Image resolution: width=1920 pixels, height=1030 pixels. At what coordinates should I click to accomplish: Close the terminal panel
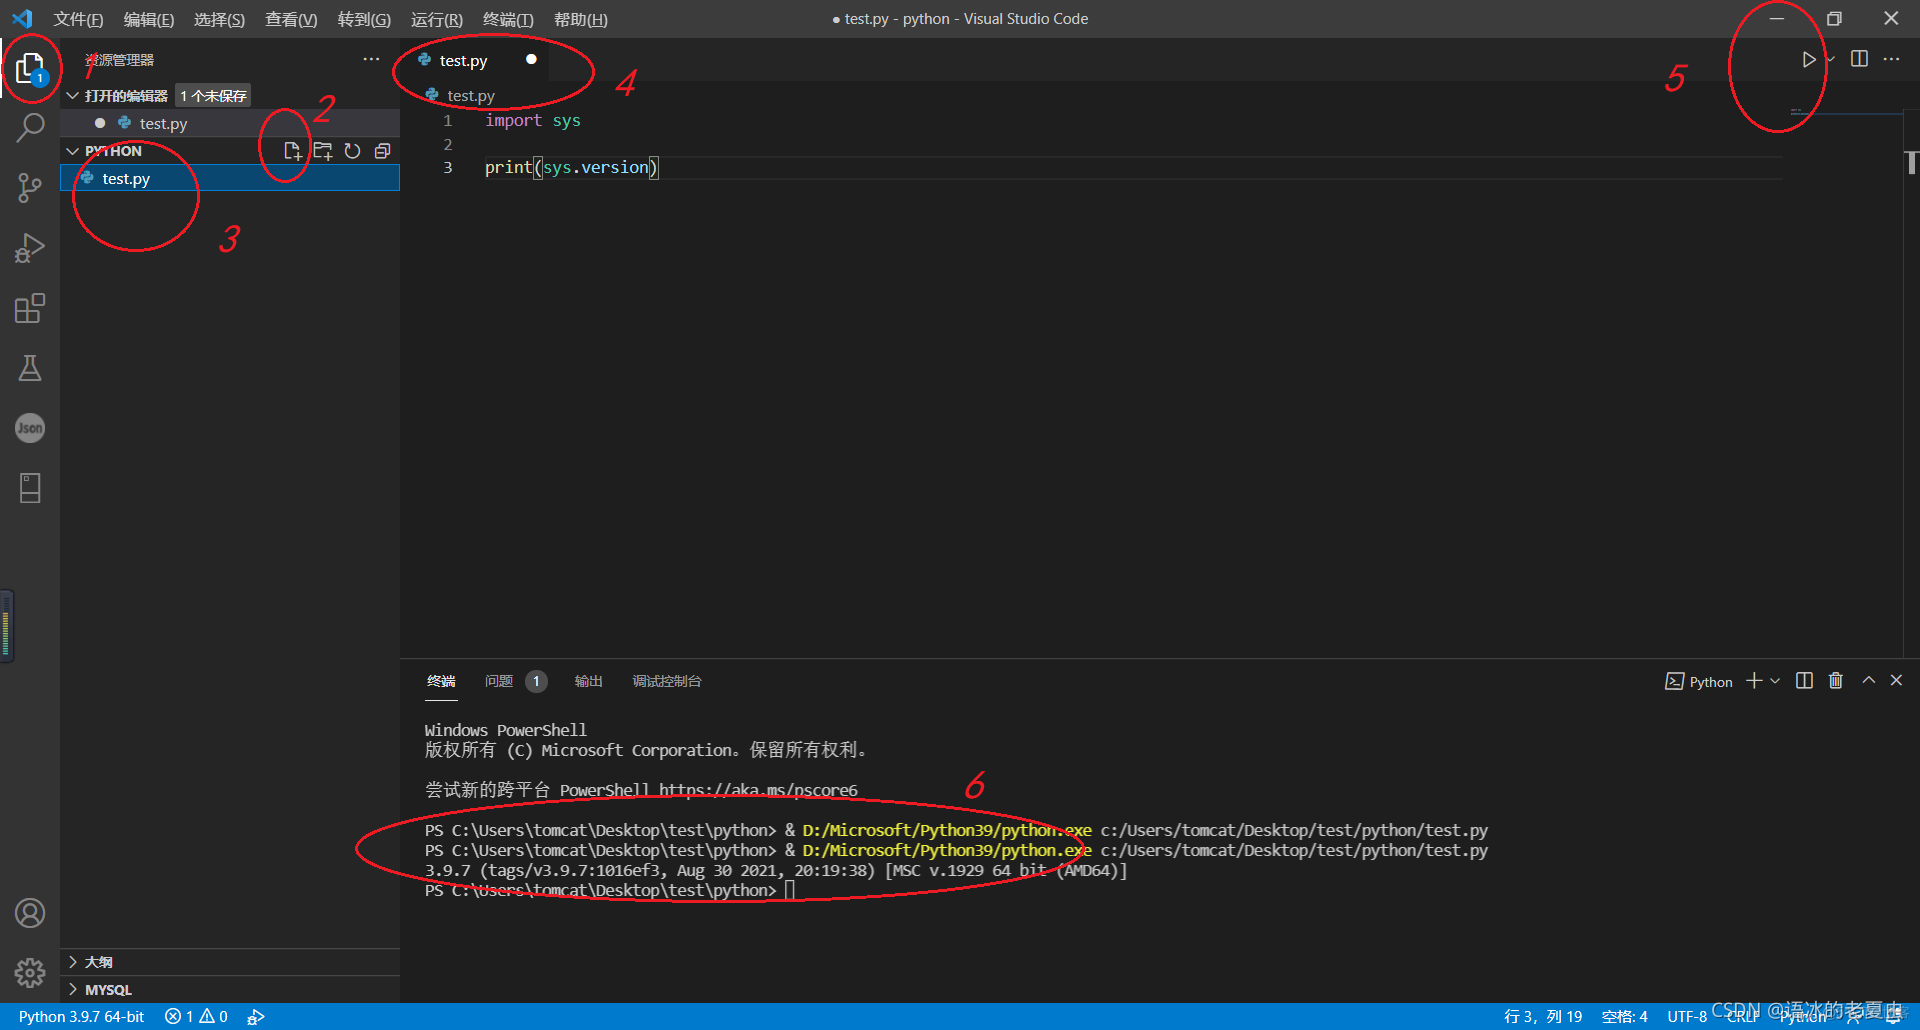pos(1896,680)
